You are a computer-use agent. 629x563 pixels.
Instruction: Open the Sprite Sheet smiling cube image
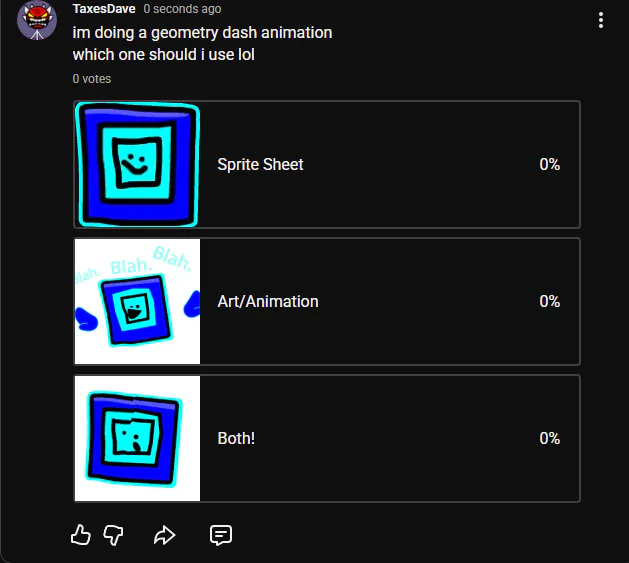(137, 165)
